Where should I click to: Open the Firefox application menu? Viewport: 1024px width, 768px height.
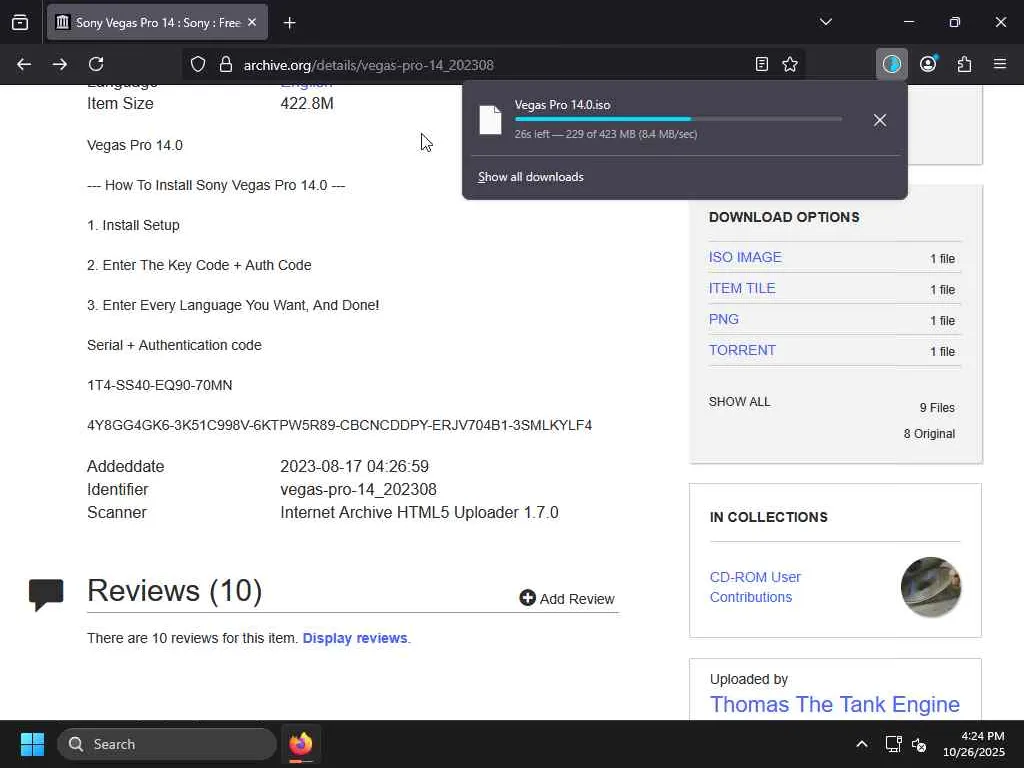[1000, 64]
